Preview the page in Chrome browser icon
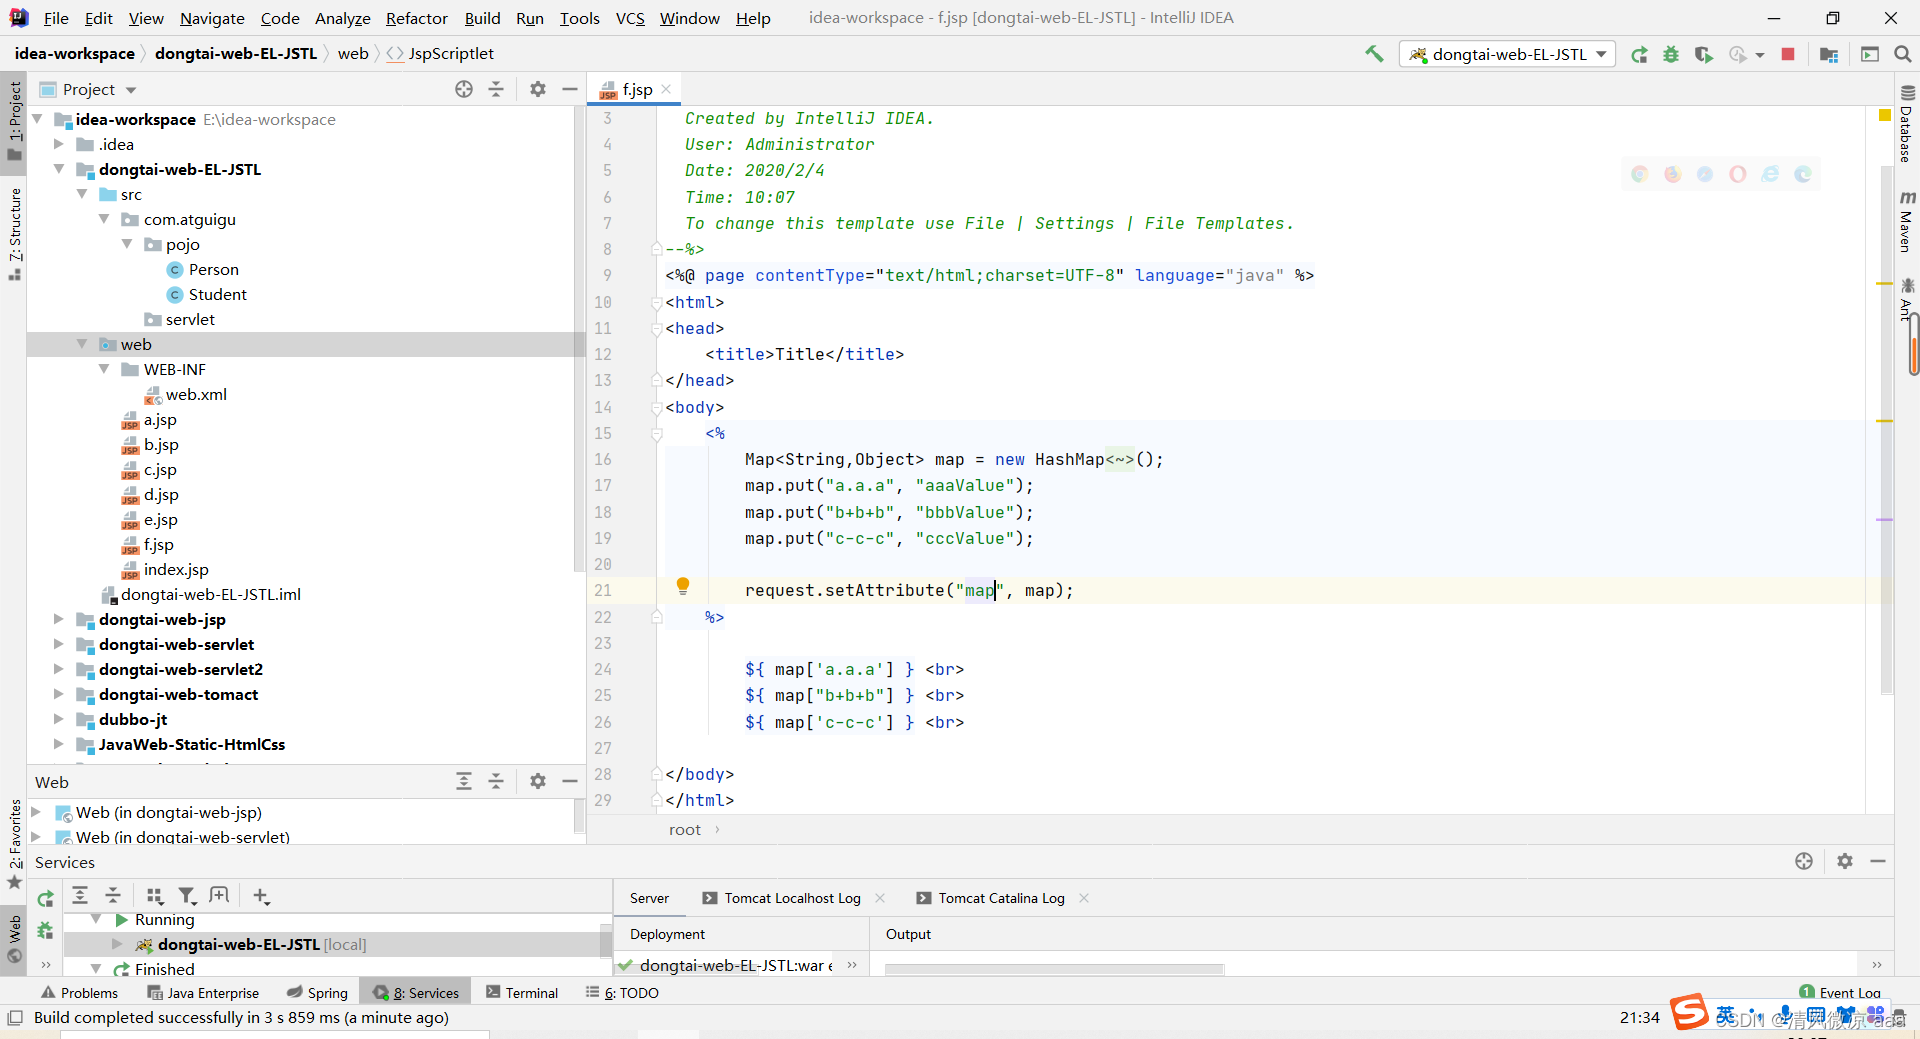Image resolution: width=1920 pixels, height=1039 pixels. [x=1640, y=174]
